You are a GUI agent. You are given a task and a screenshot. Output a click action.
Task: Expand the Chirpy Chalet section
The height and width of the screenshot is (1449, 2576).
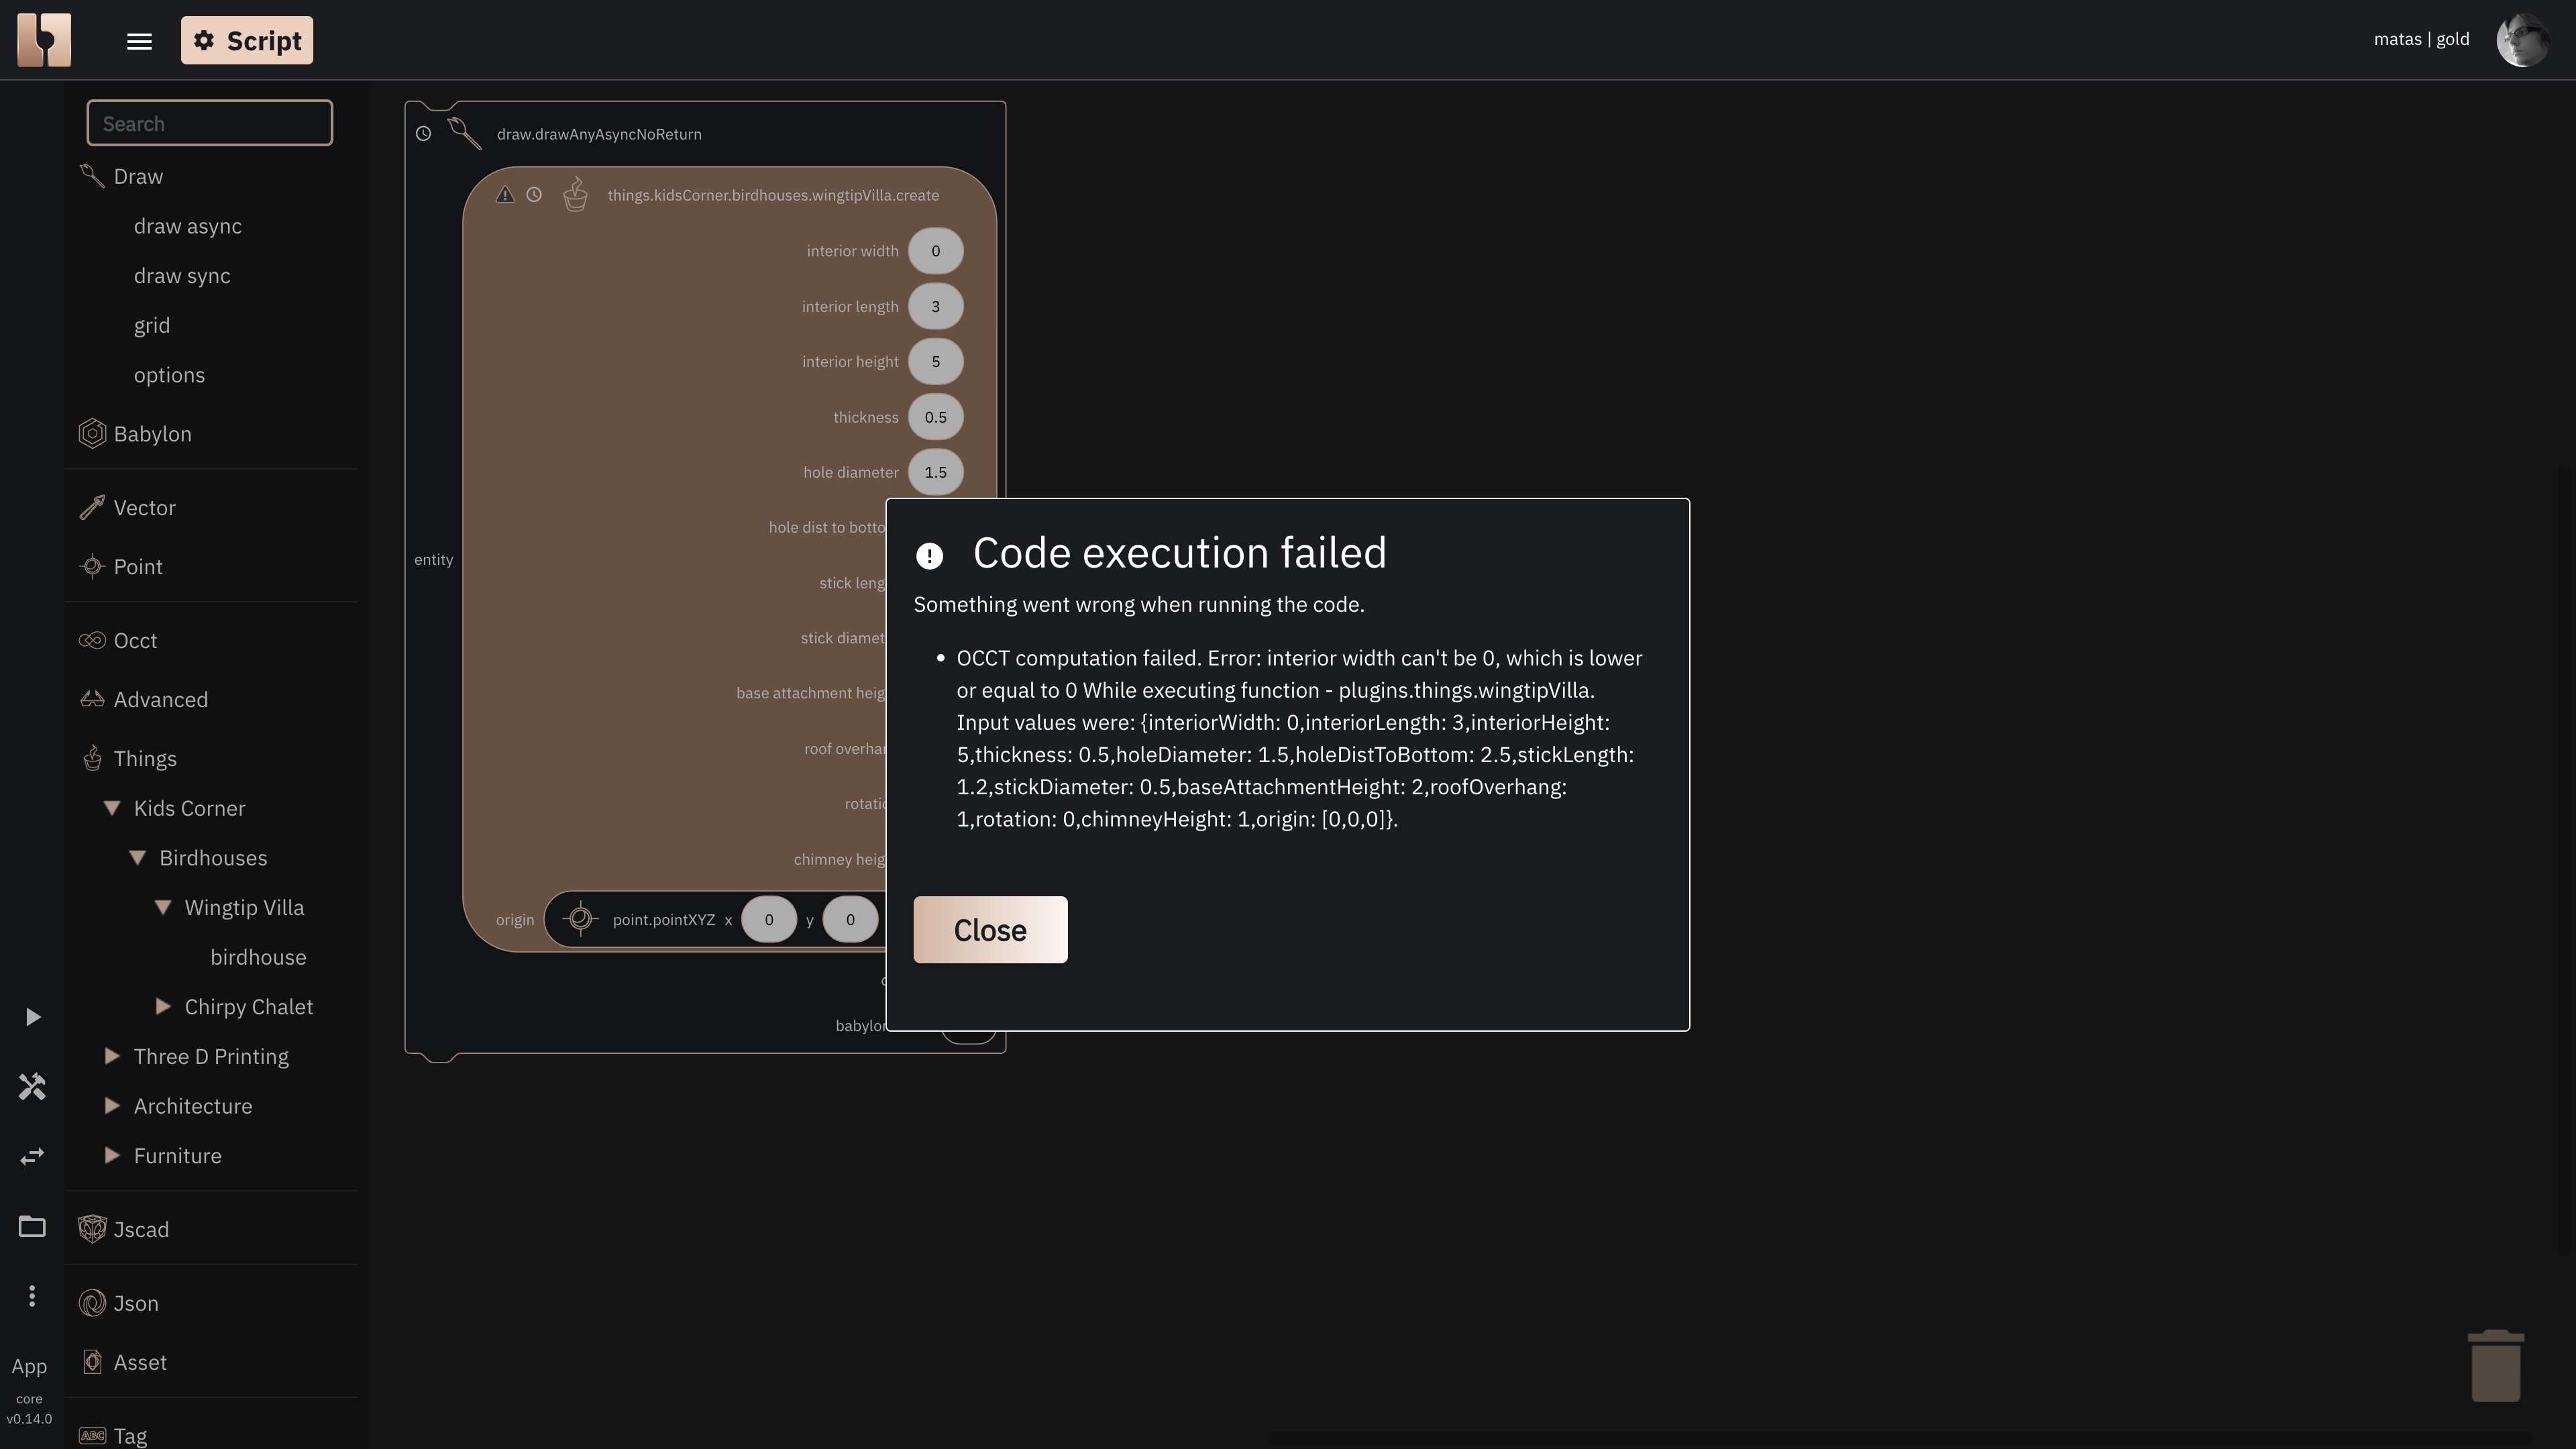(163, 1006)
